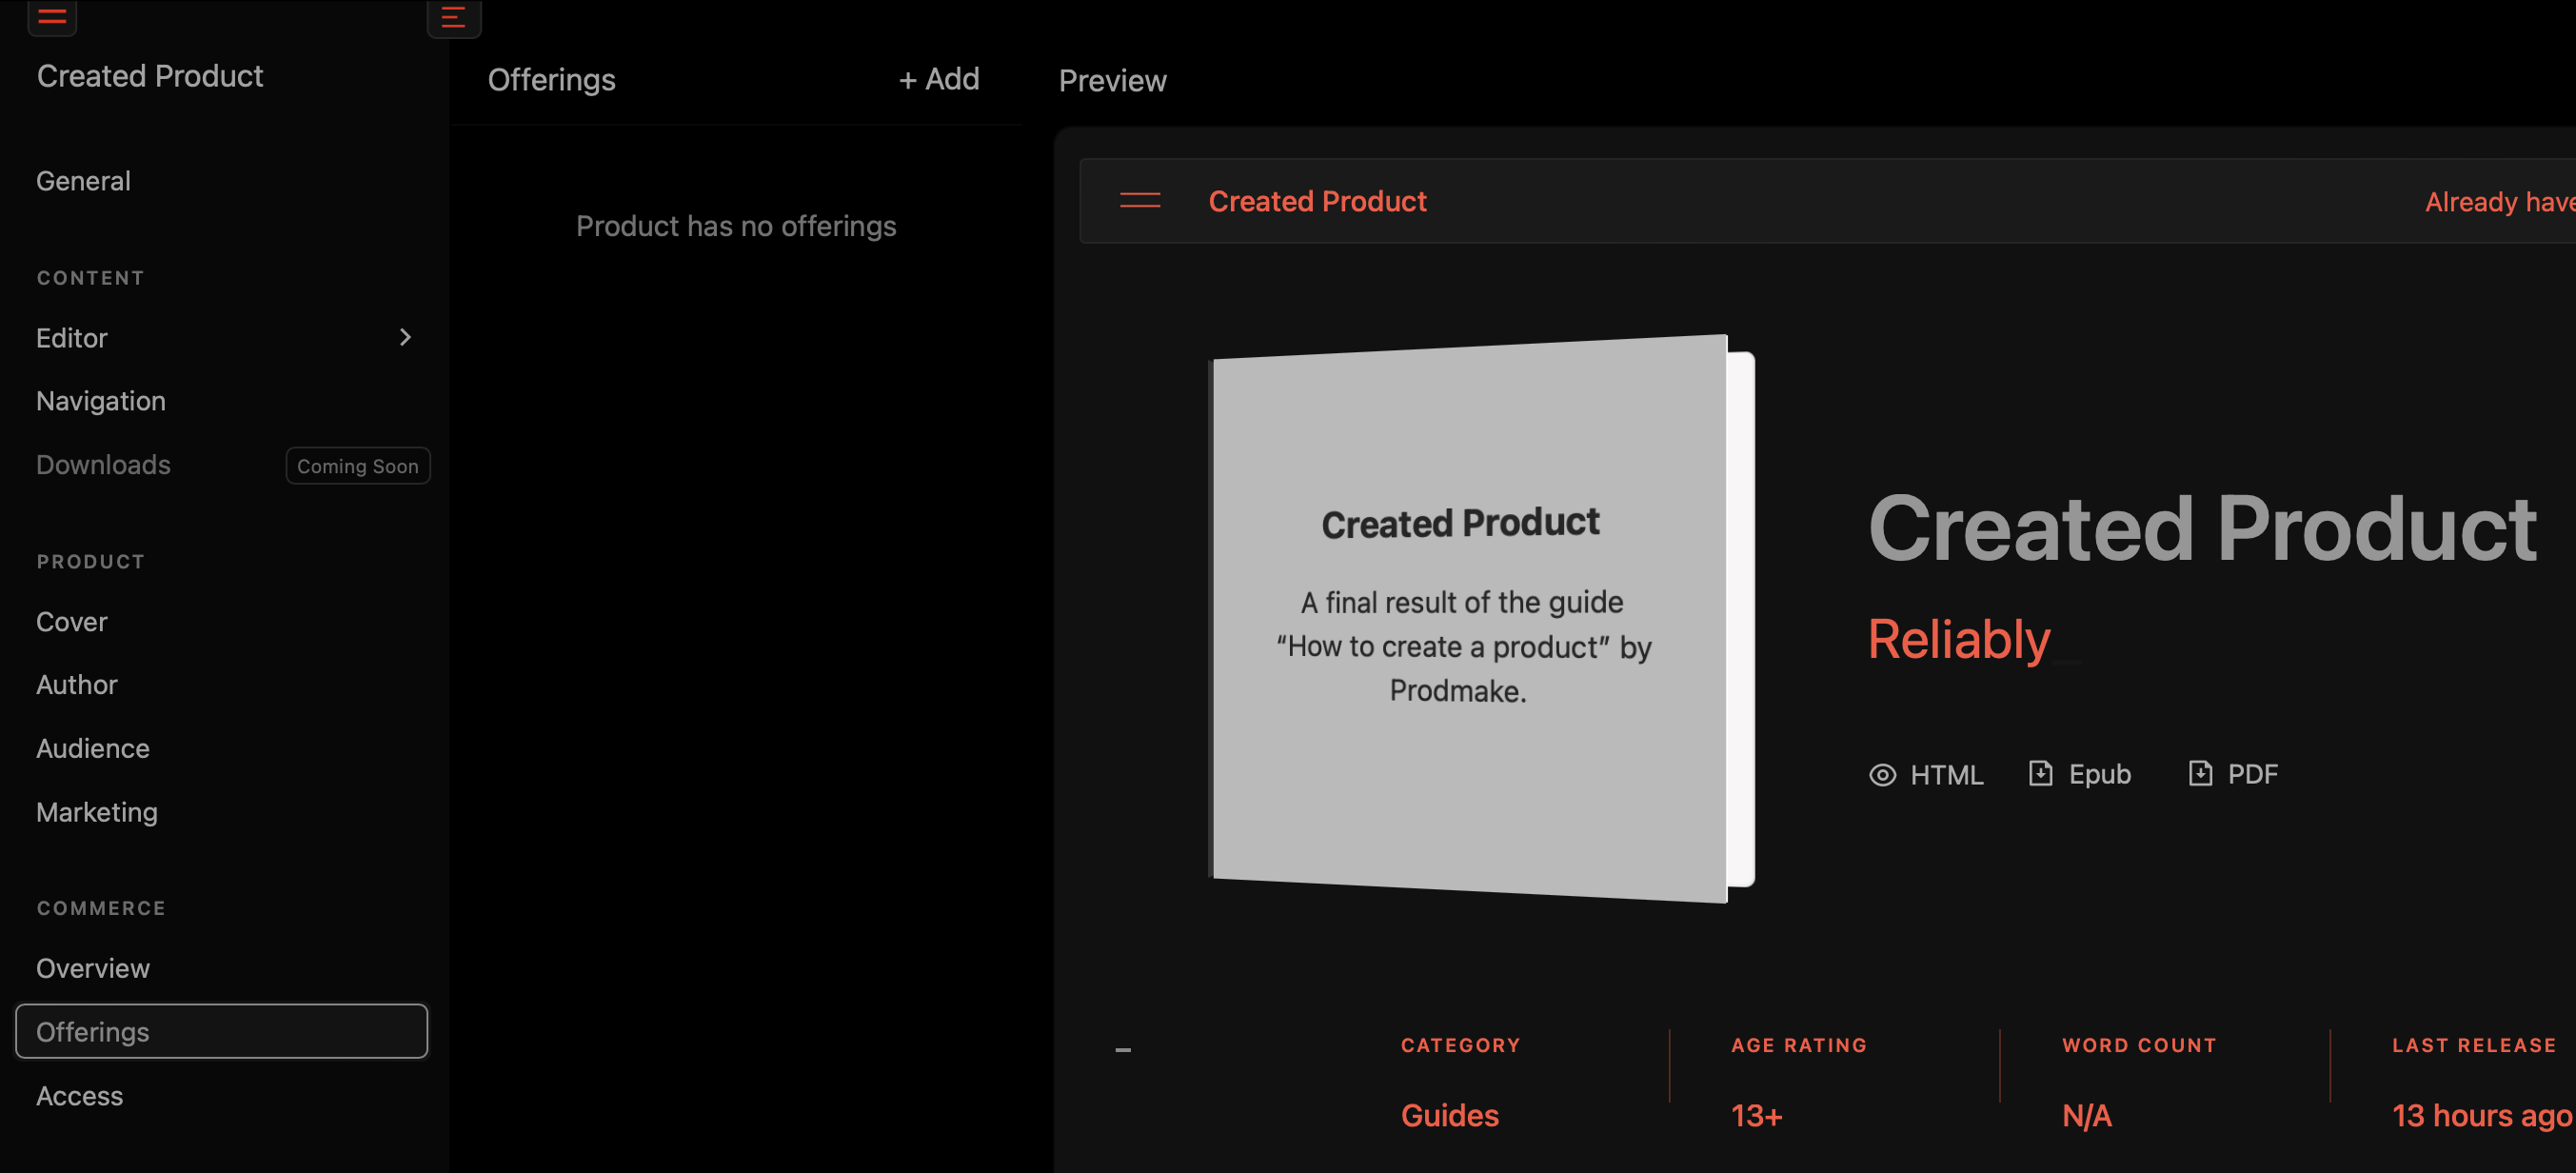Go to Navigation section
This screenshot has width=2576, height=1173.
pyautogui.click(x=100, y=401)
